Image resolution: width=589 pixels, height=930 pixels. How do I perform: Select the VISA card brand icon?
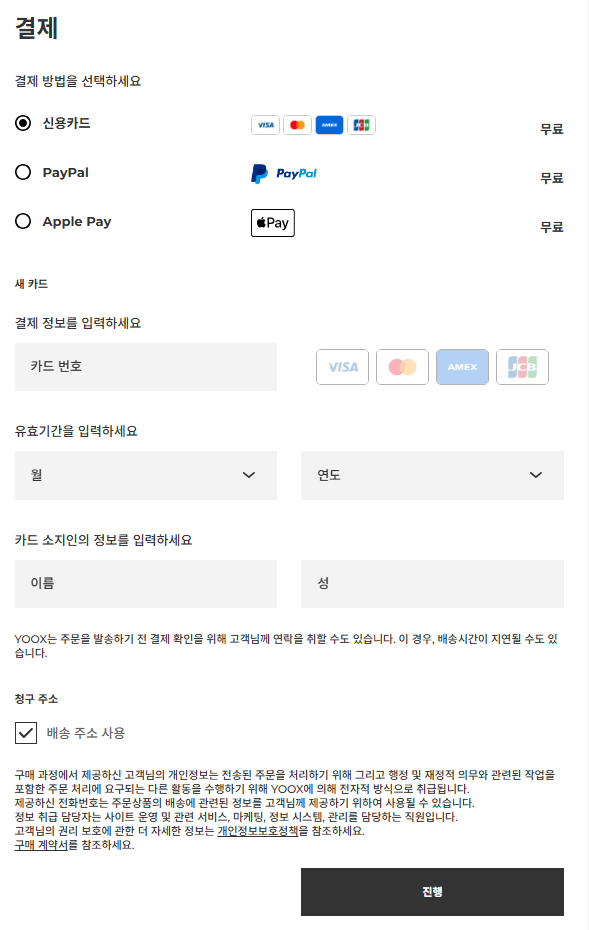click(x=265, y=125)
